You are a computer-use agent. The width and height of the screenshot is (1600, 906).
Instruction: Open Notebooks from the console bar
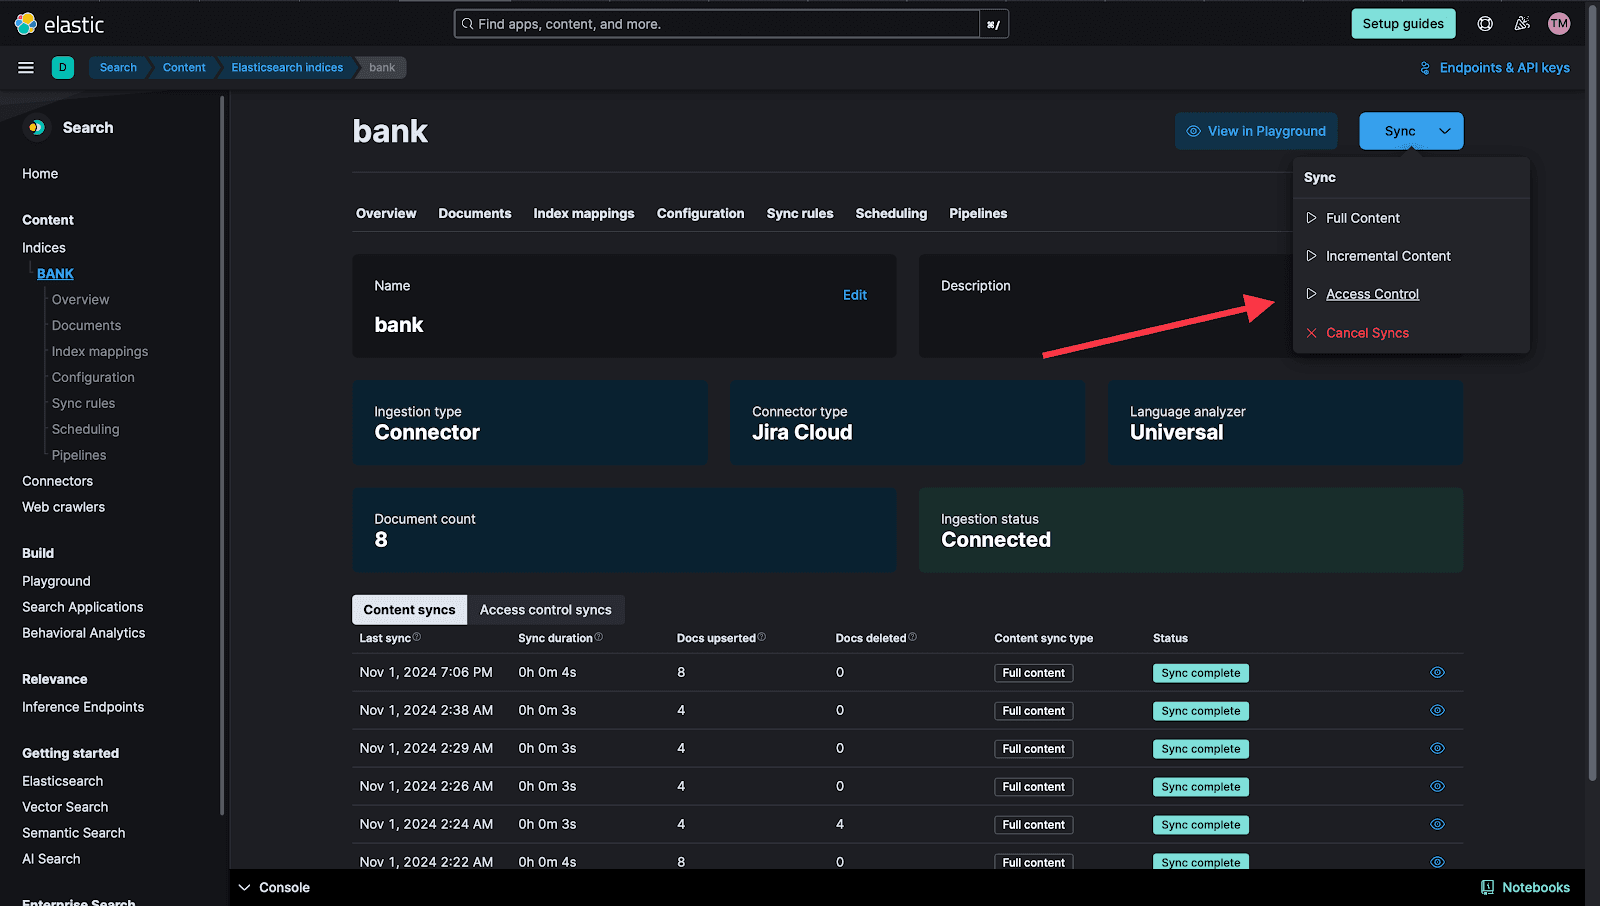(x=1525, y=887)
